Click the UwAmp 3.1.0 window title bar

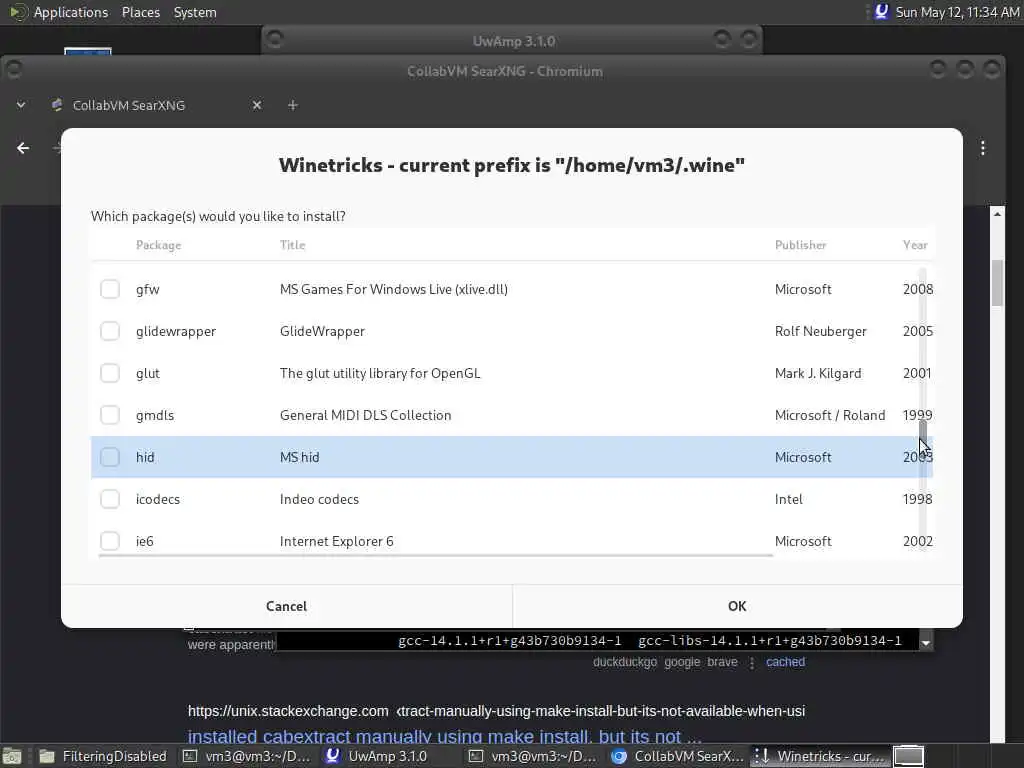(x=513, y=41)
